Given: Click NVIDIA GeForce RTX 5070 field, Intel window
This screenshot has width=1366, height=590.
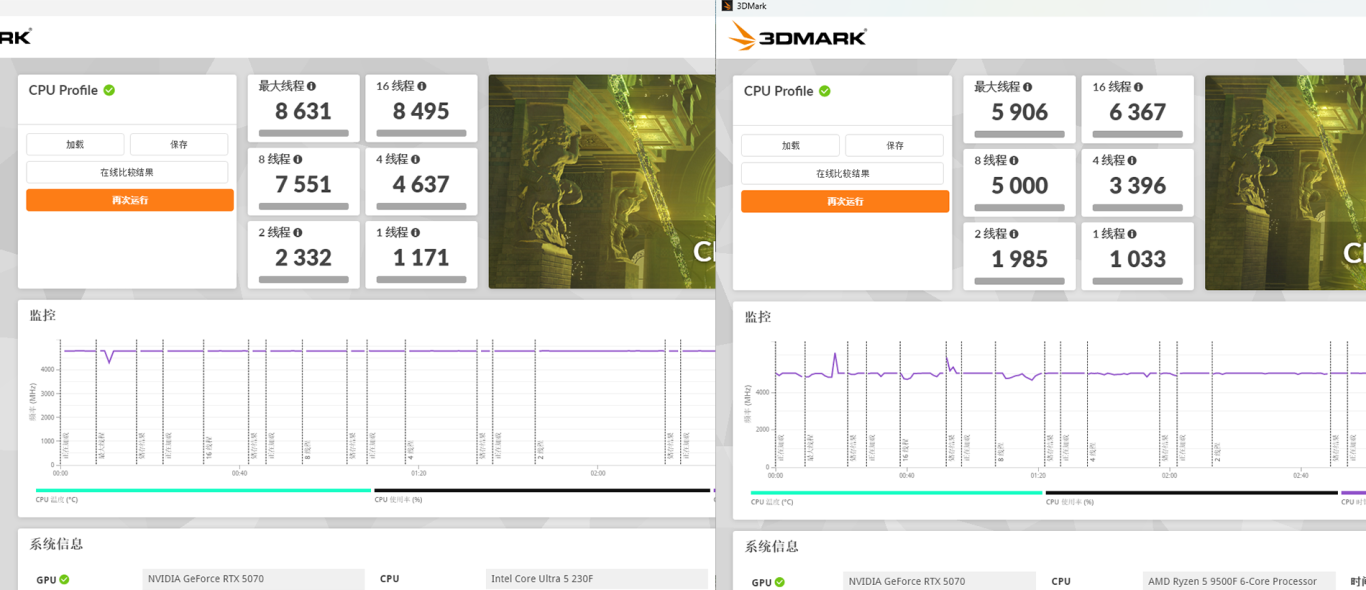Looking at the screenshot, I should (253, 579).
